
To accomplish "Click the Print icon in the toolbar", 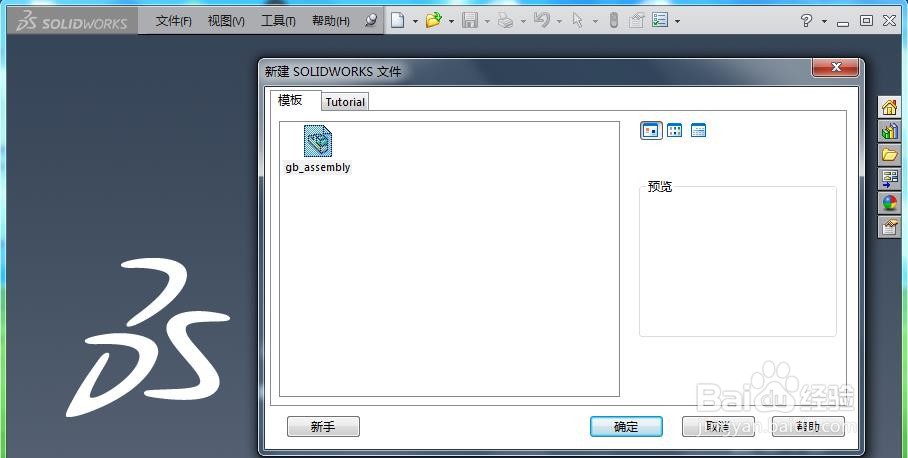I will coord(506,21).
